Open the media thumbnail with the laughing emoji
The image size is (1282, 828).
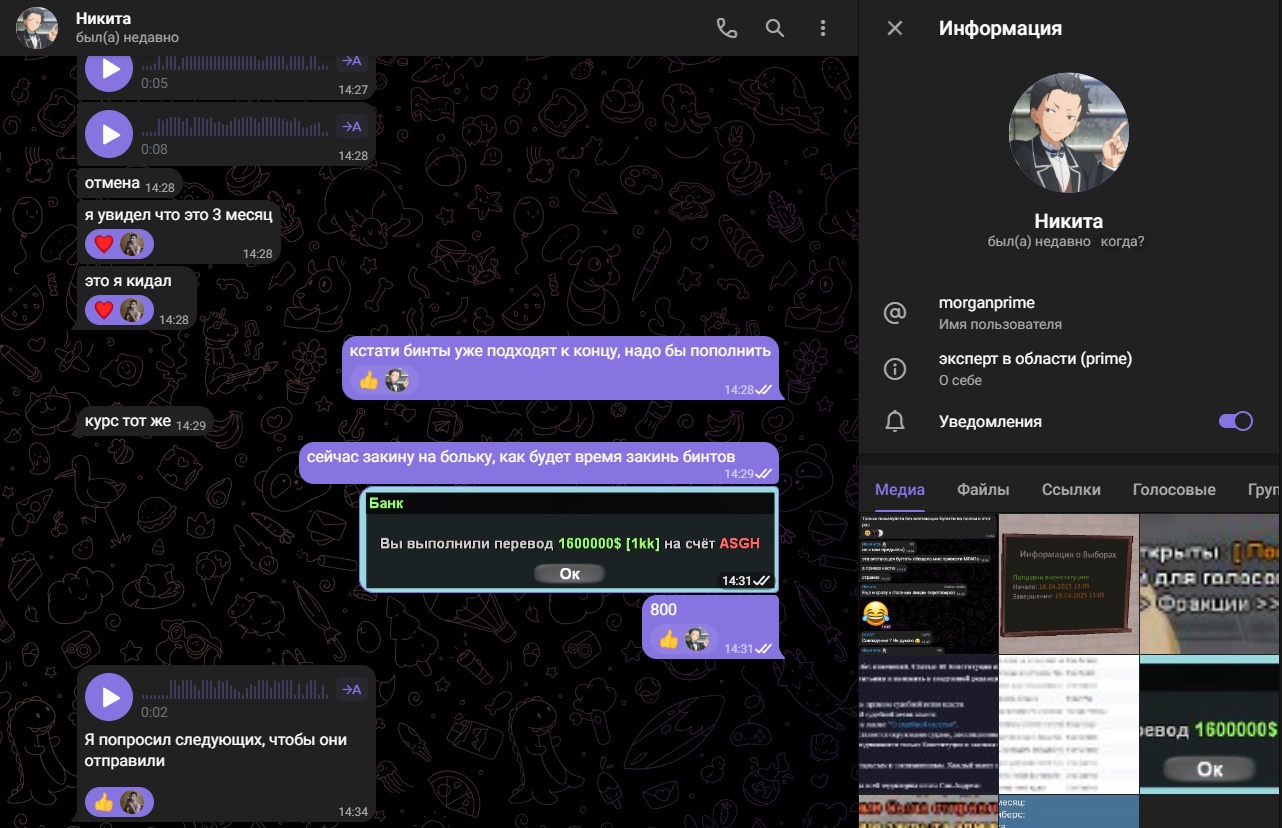coord(928,583)
